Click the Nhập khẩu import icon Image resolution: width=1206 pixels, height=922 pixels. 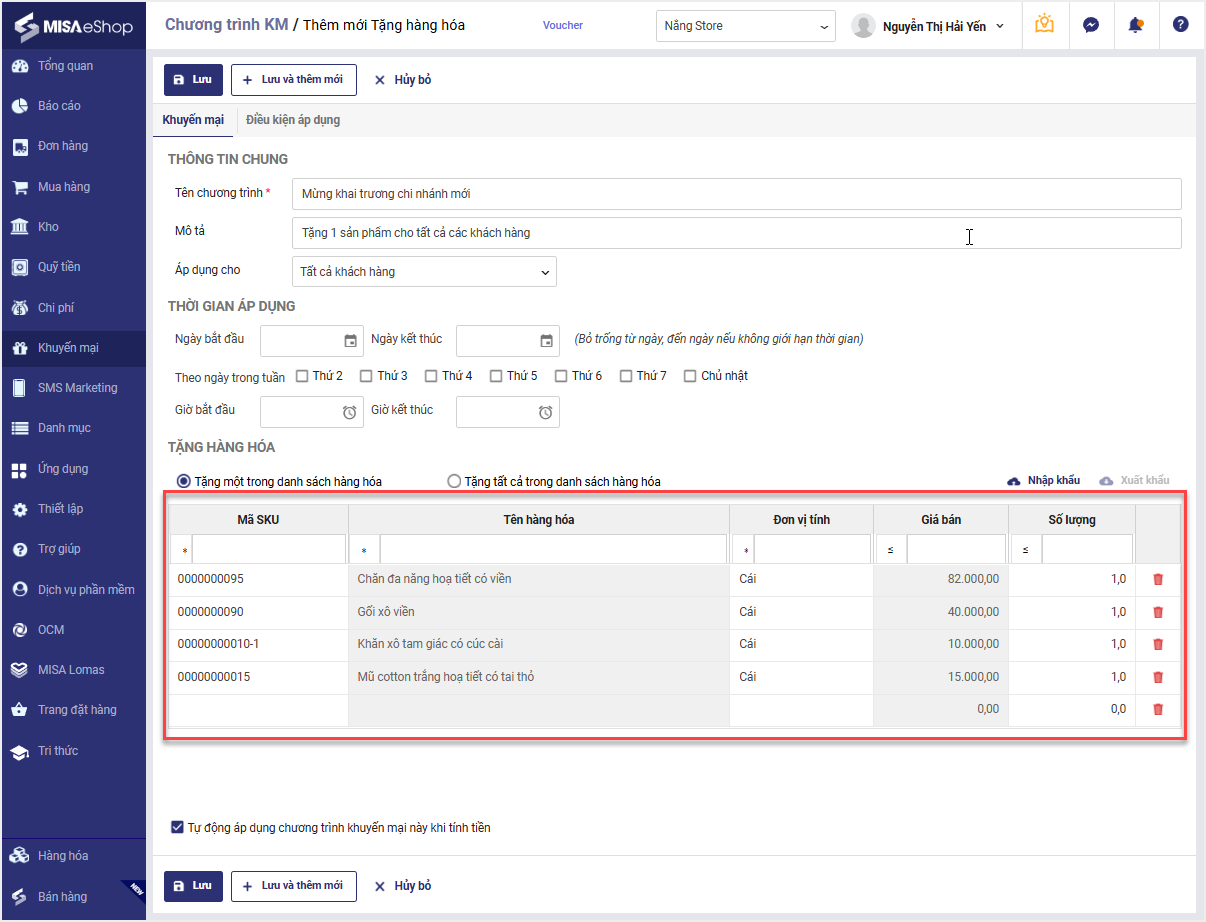click(x=1013, y=481)
